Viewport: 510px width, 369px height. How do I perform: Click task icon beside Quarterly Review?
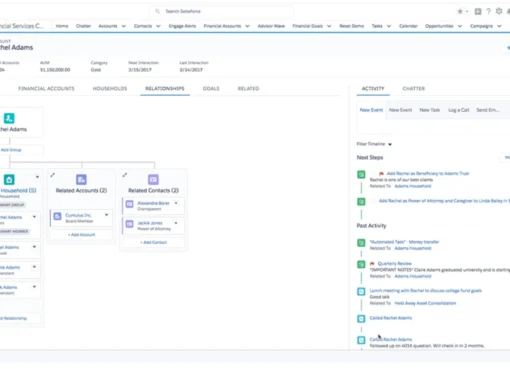361,264
